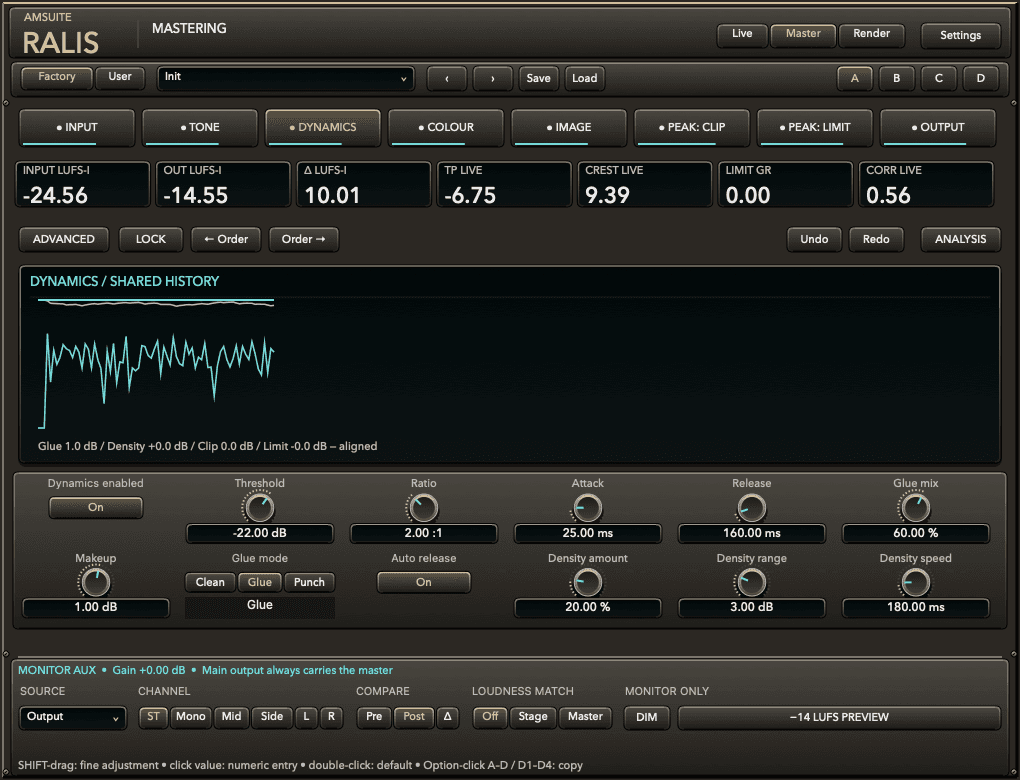
Task: Switch to Render mode
Action: pyautogui.click(x=871, y=34)
